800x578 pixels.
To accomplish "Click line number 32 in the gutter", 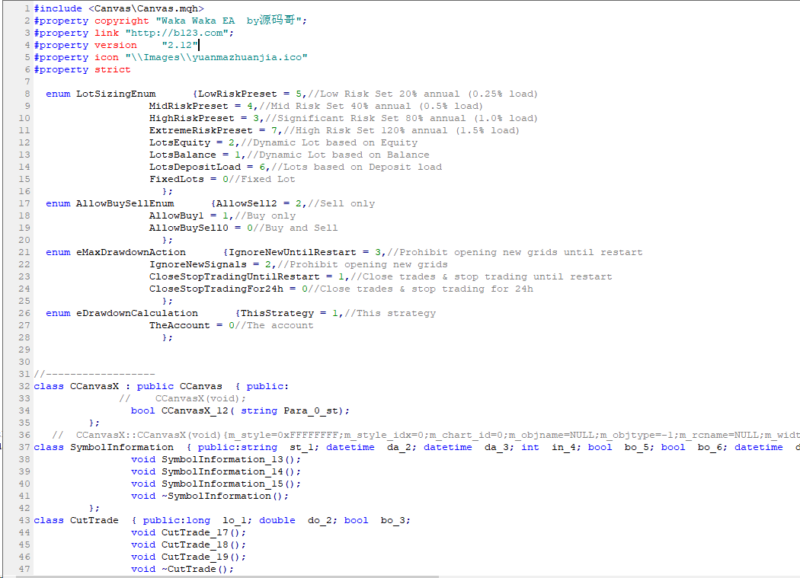I will pyautogui.click(x=24, y=386).
